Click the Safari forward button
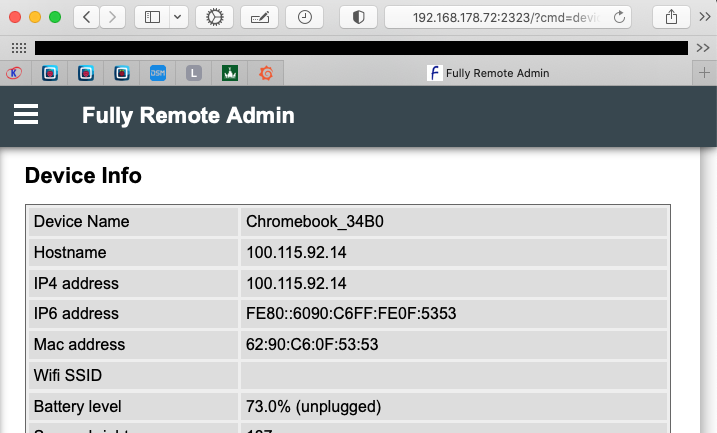 tap(113, 17)
